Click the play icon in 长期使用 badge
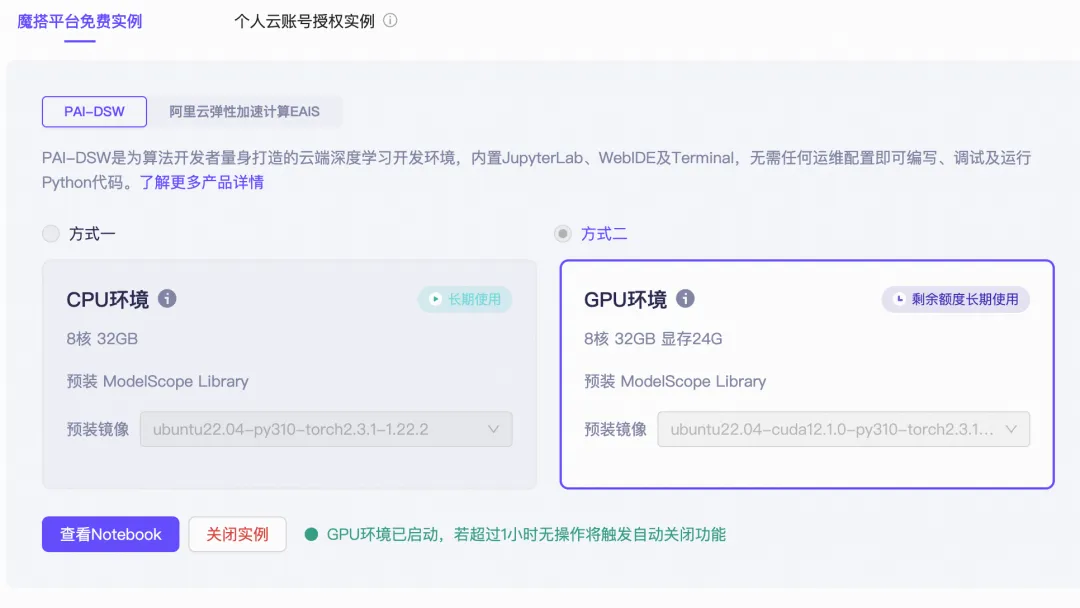The width and height of the screenshot is (1080, 608). (x=435, y=299)
